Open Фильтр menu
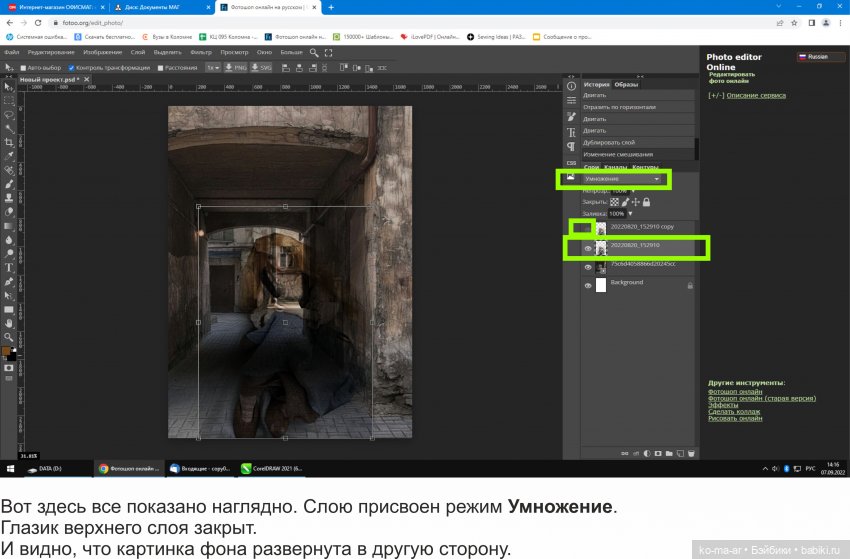Viewport: 850px width, 559px height. [x=201, y=53]
